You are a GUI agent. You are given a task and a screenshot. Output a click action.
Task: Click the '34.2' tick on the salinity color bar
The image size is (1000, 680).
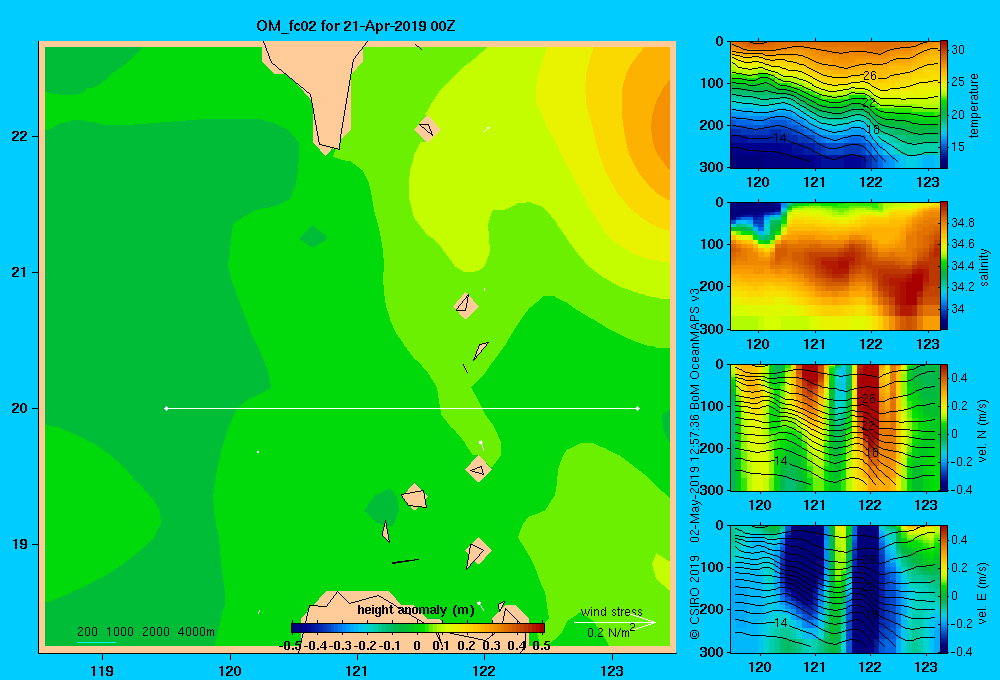click(x=962, y=287)
